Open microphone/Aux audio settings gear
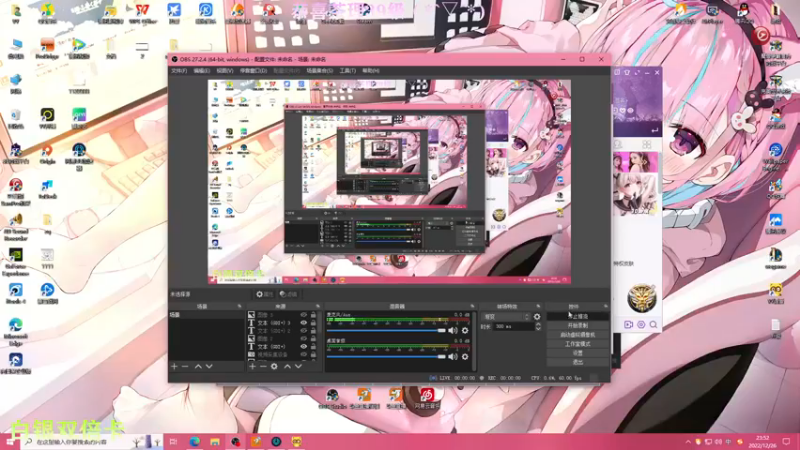Screen dimensions: 800x450 click(x=465, y=331)
